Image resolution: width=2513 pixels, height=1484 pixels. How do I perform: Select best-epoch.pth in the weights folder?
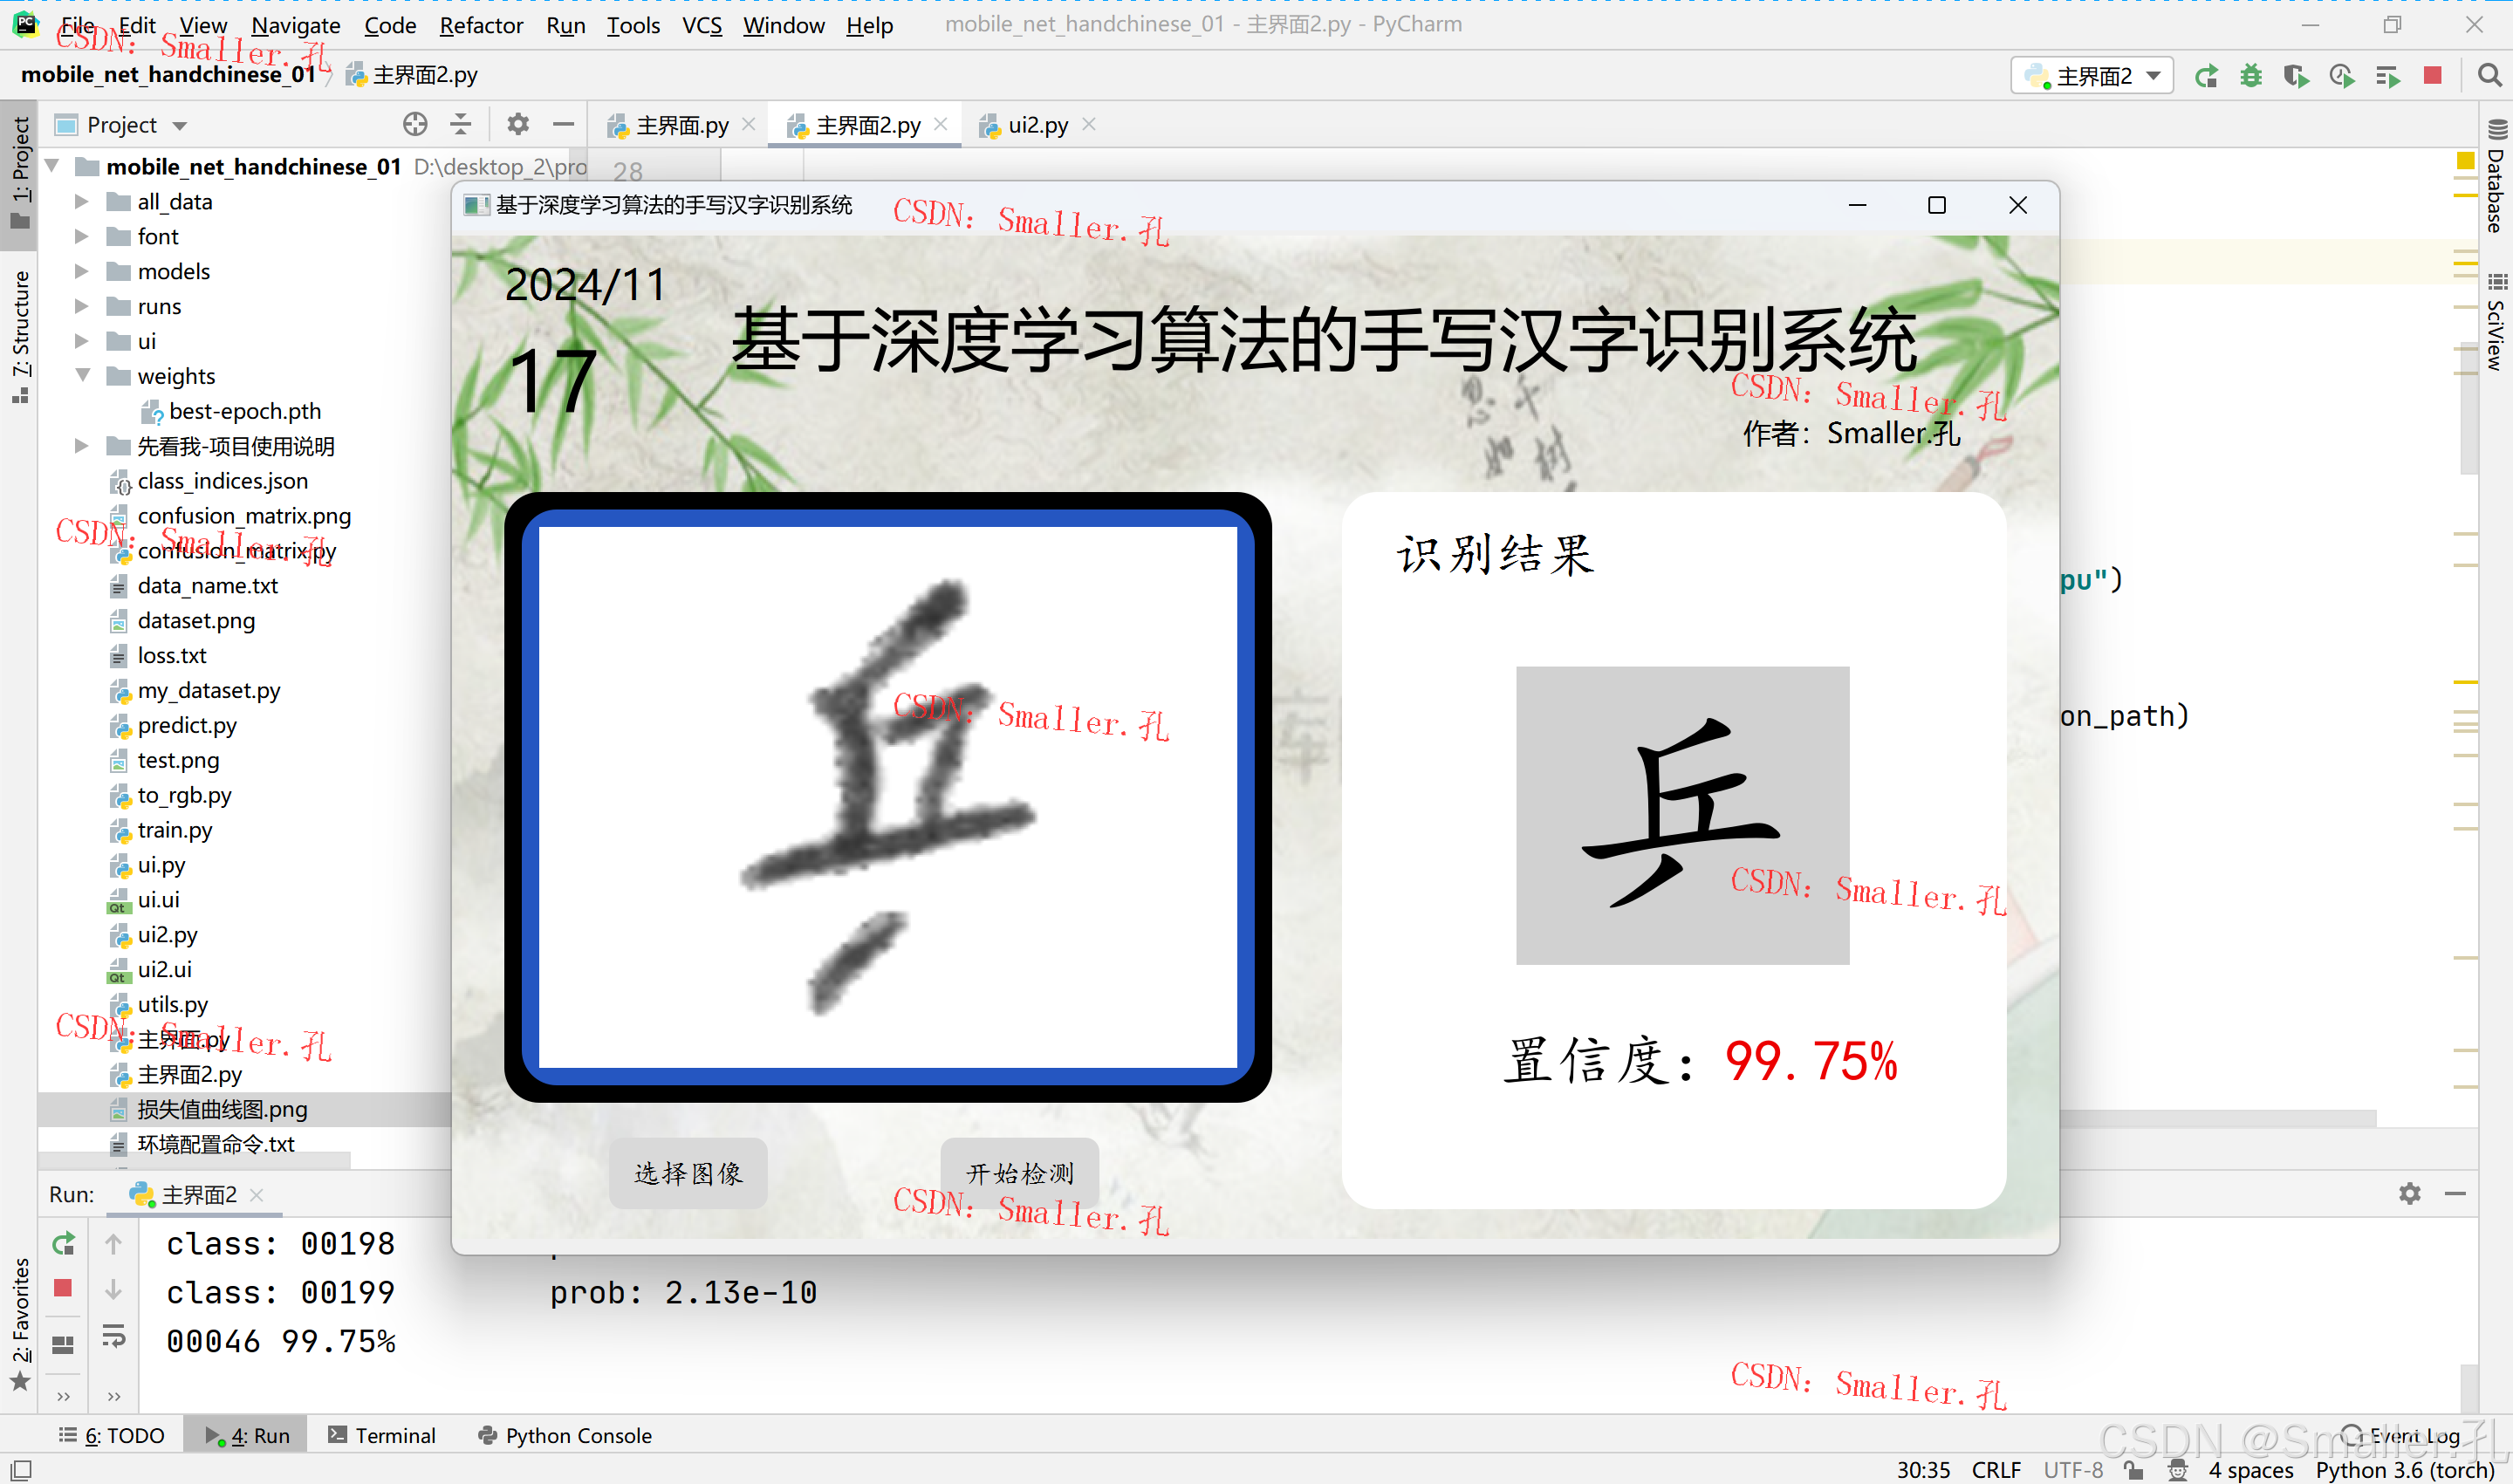click(x=244, y=410)
